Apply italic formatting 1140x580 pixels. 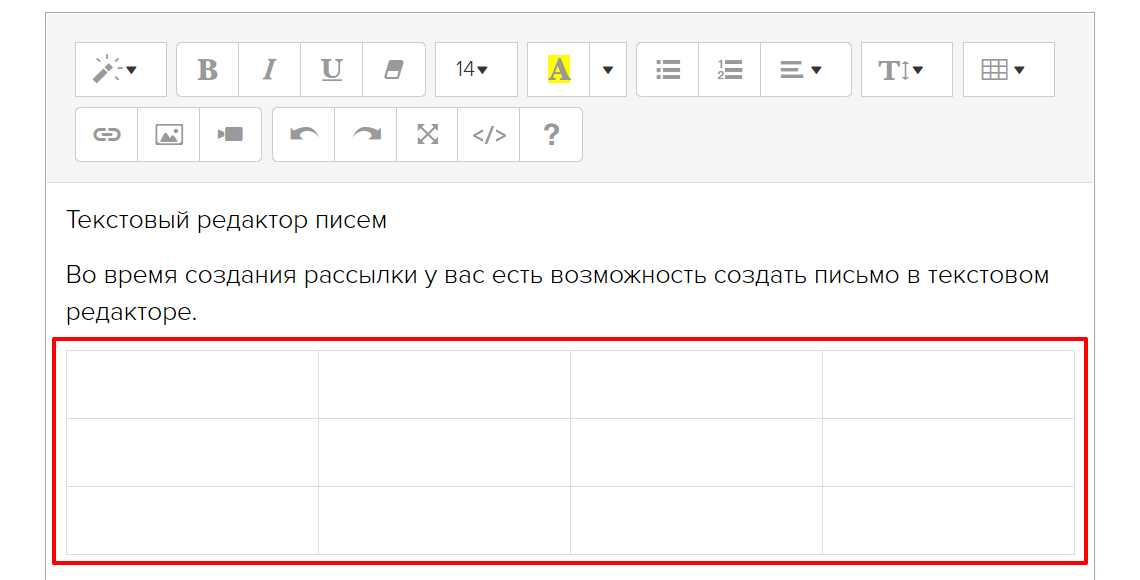pyautogui.click(x=269, y=70)
